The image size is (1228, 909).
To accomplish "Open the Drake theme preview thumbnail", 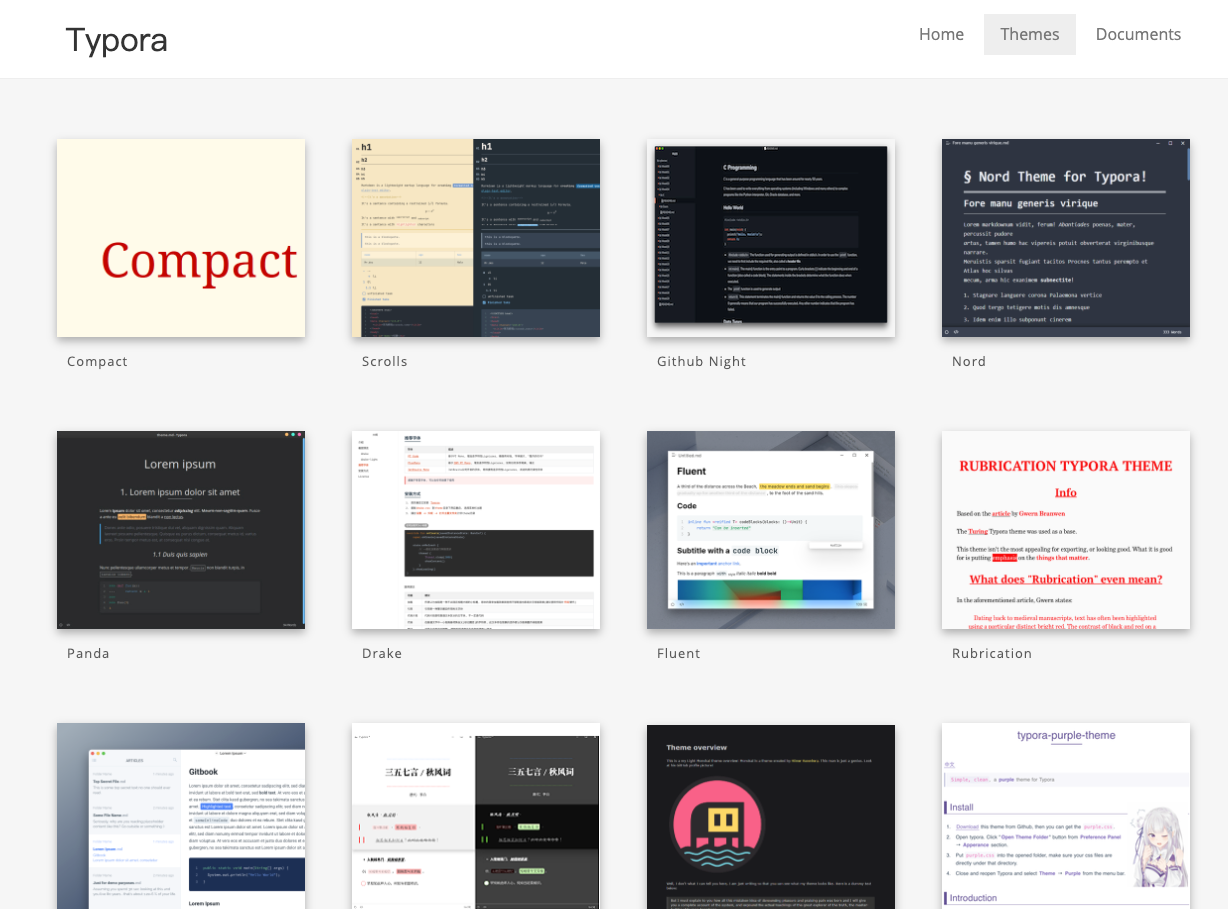I will pos(476,530).
